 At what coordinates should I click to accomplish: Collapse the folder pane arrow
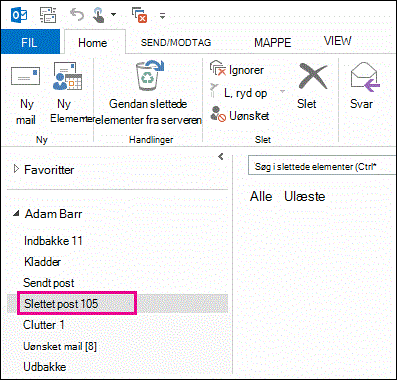point(221,156)
